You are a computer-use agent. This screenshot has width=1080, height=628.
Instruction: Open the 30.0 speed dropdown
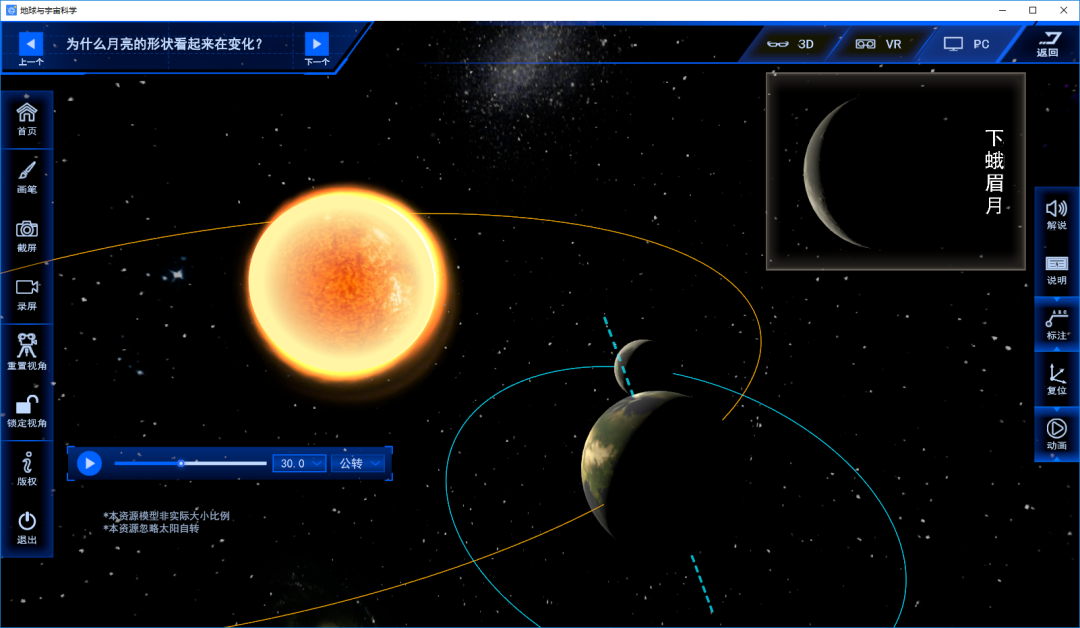299,463
